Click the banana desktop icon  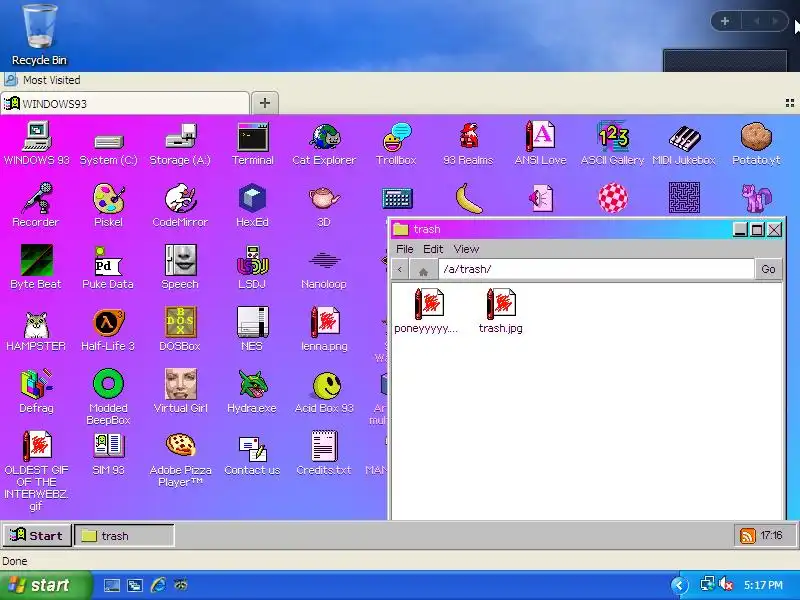468,198
